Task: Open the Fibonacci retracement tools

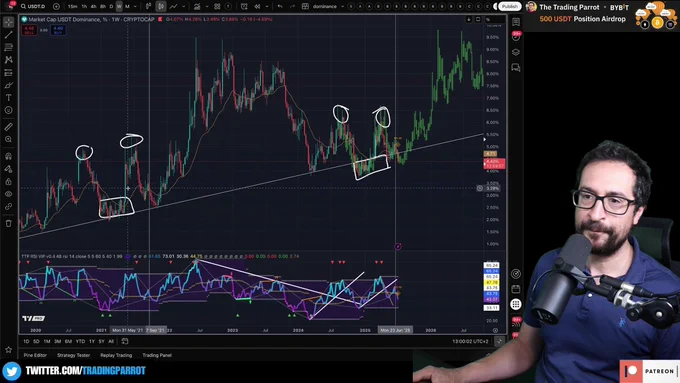Action: click(9, 47)
